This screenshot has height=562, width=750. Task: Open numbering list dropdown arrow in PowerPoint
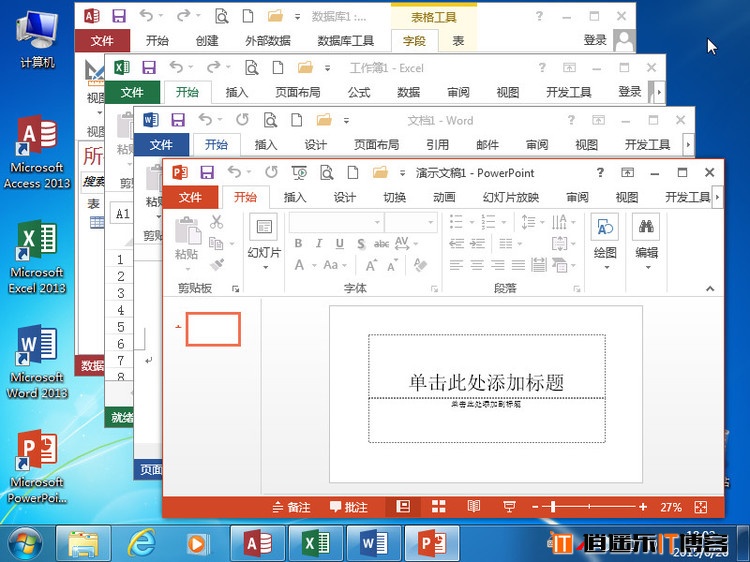pyautogui.click(x=504, y=222)
